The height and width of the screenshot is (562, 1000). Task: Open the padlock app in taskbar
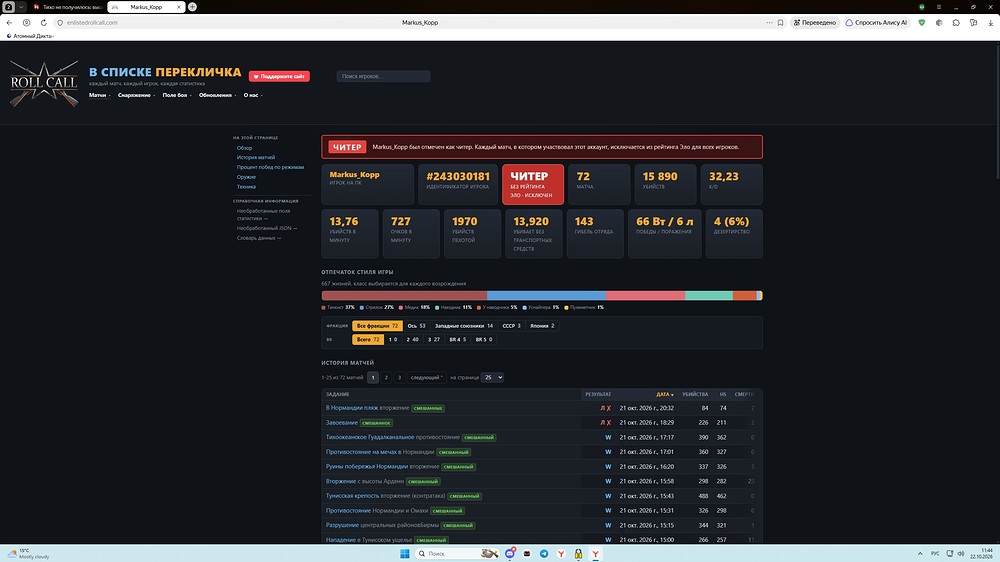(x=578, y=553)
